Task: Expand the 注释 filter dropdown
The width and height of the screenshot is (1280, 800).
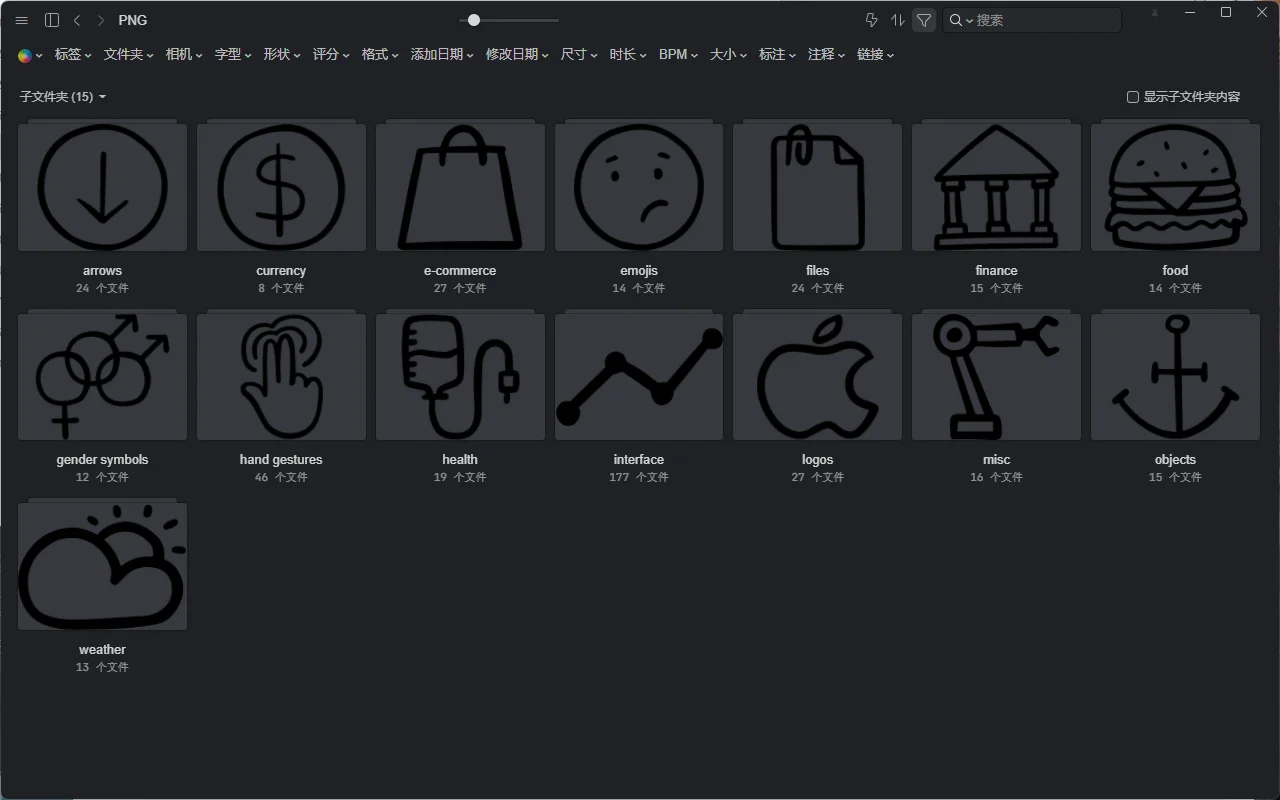Action: point(826,55)
